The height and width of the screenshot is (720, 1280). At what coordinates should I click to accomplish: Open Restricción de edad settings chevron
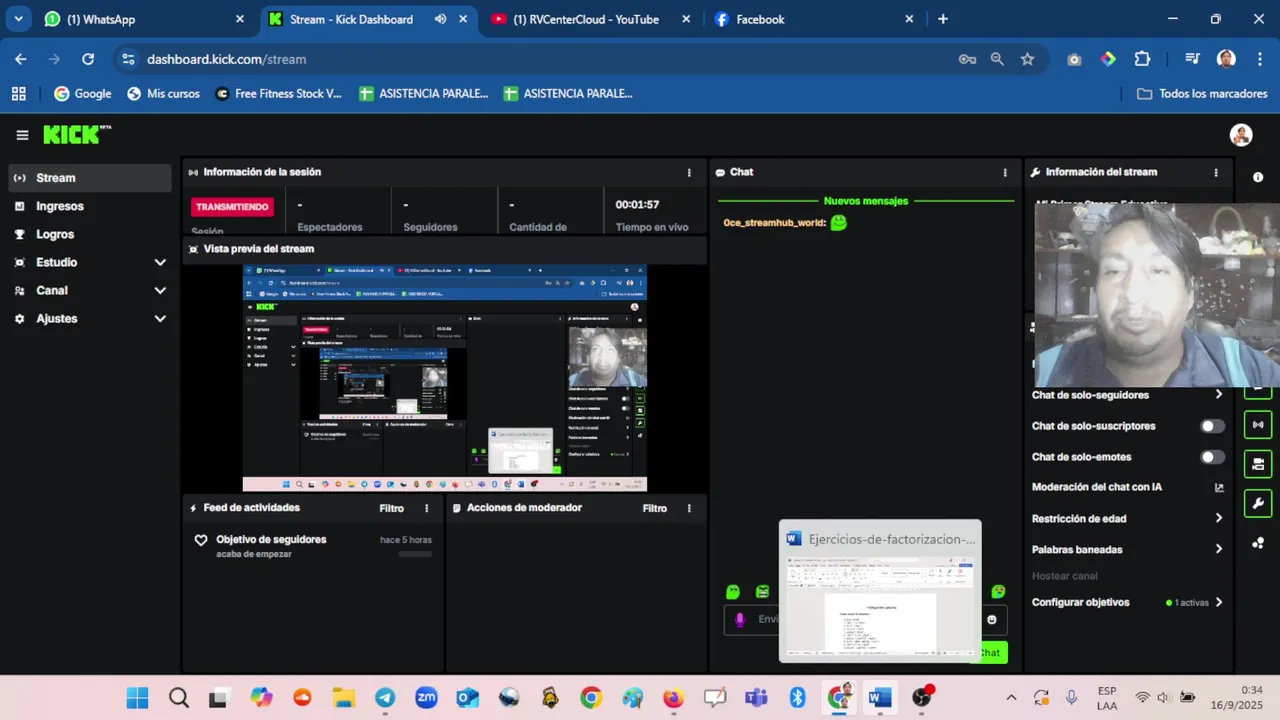coord(1218,518)
